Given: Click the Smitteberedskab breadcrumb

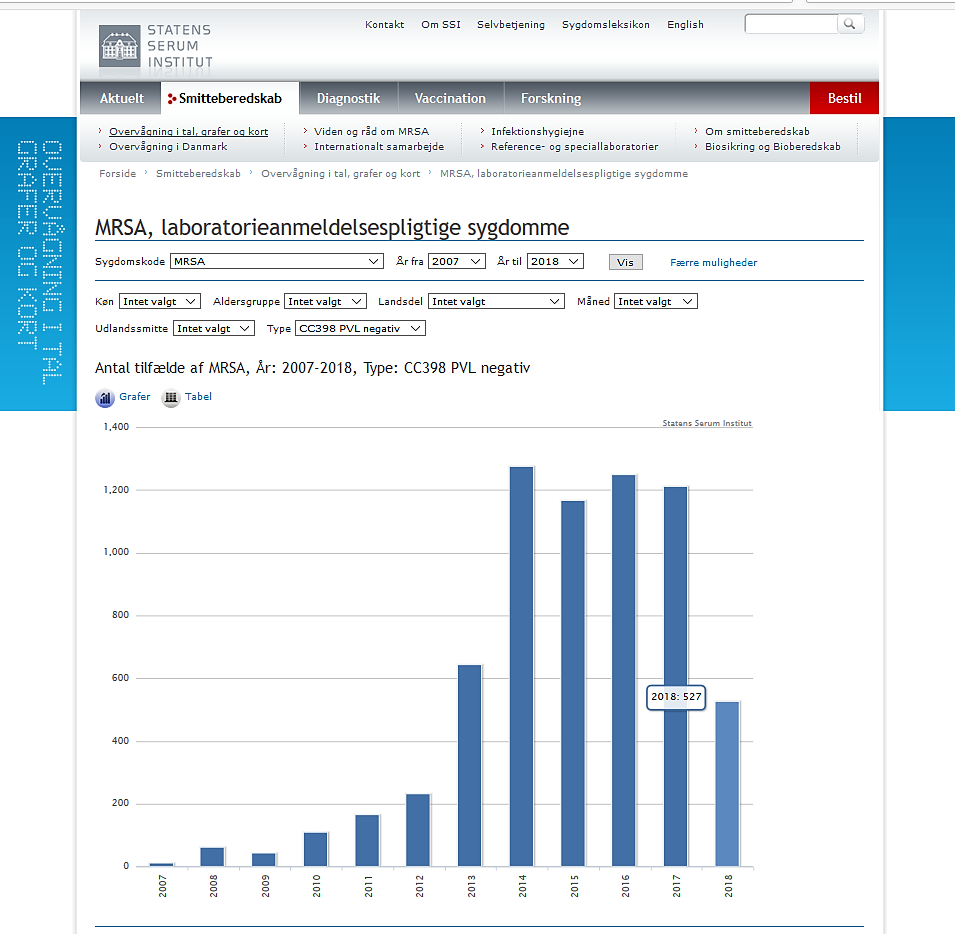Looking at the screenshot, I should click(198, 174).
